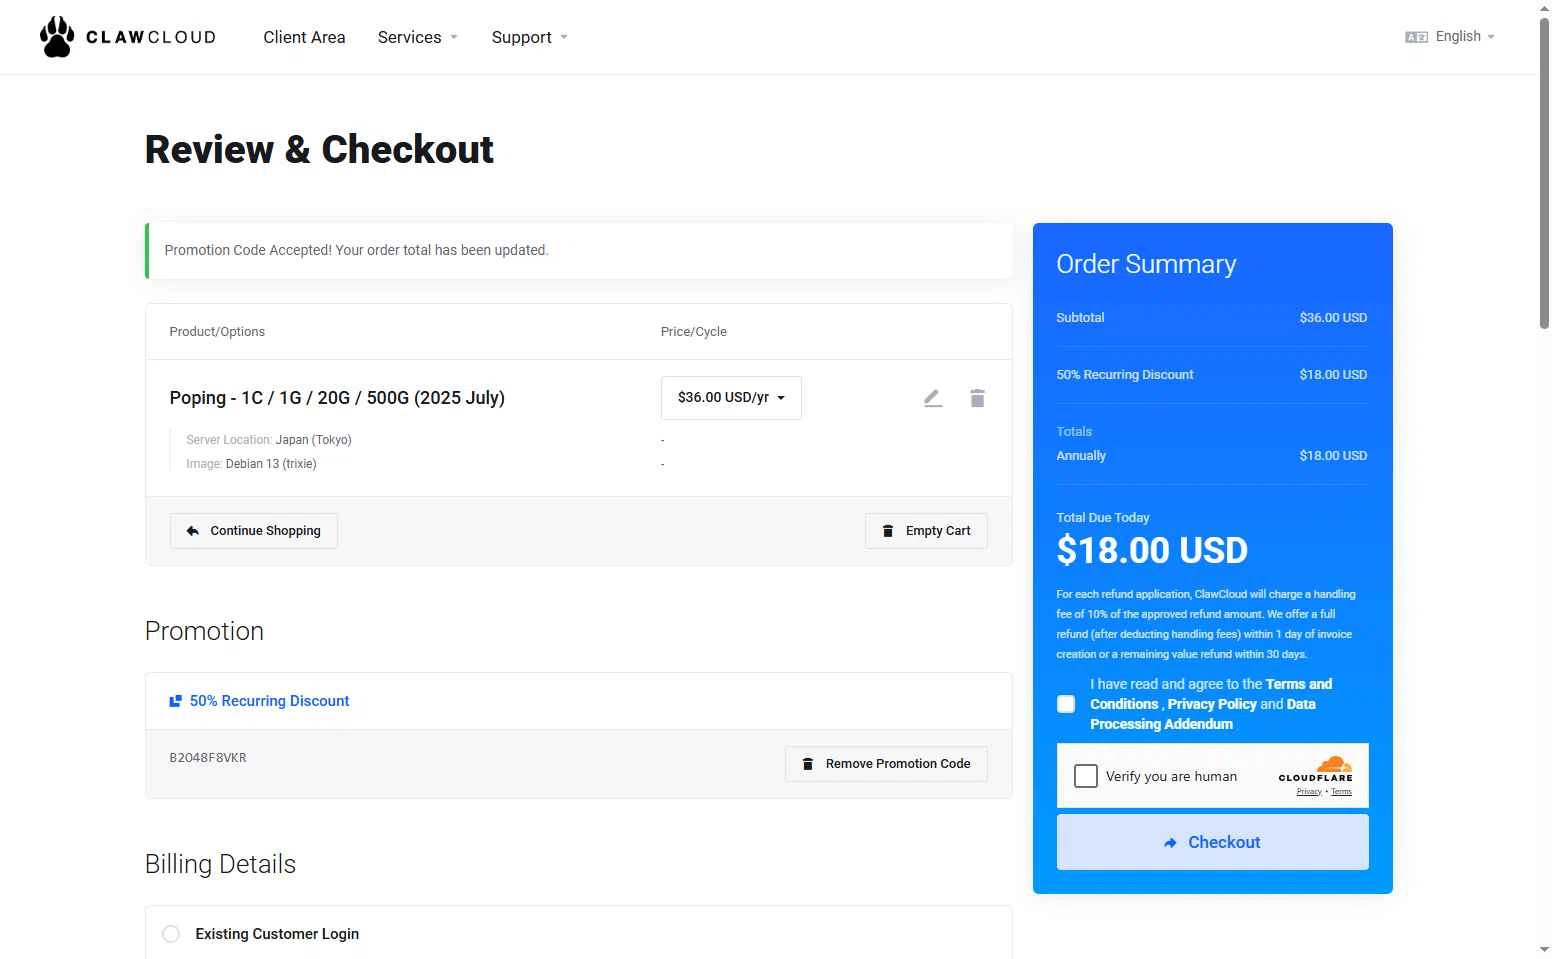Open the Data Processing Addendum link
Image resolution: width=1552 pixels, height=959 pixels.
click(1202, 714)
